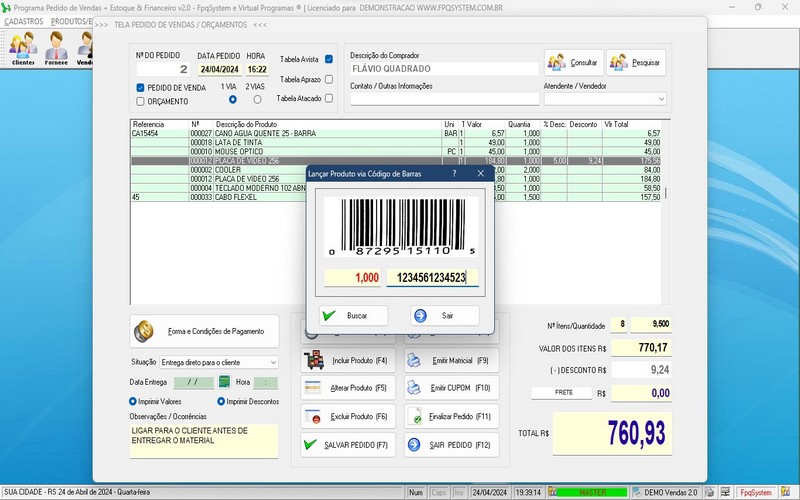The width and height of the screenshot is (800, 500).
Task: Open the Clientes toolbar icon
Action: pos(22,47)
